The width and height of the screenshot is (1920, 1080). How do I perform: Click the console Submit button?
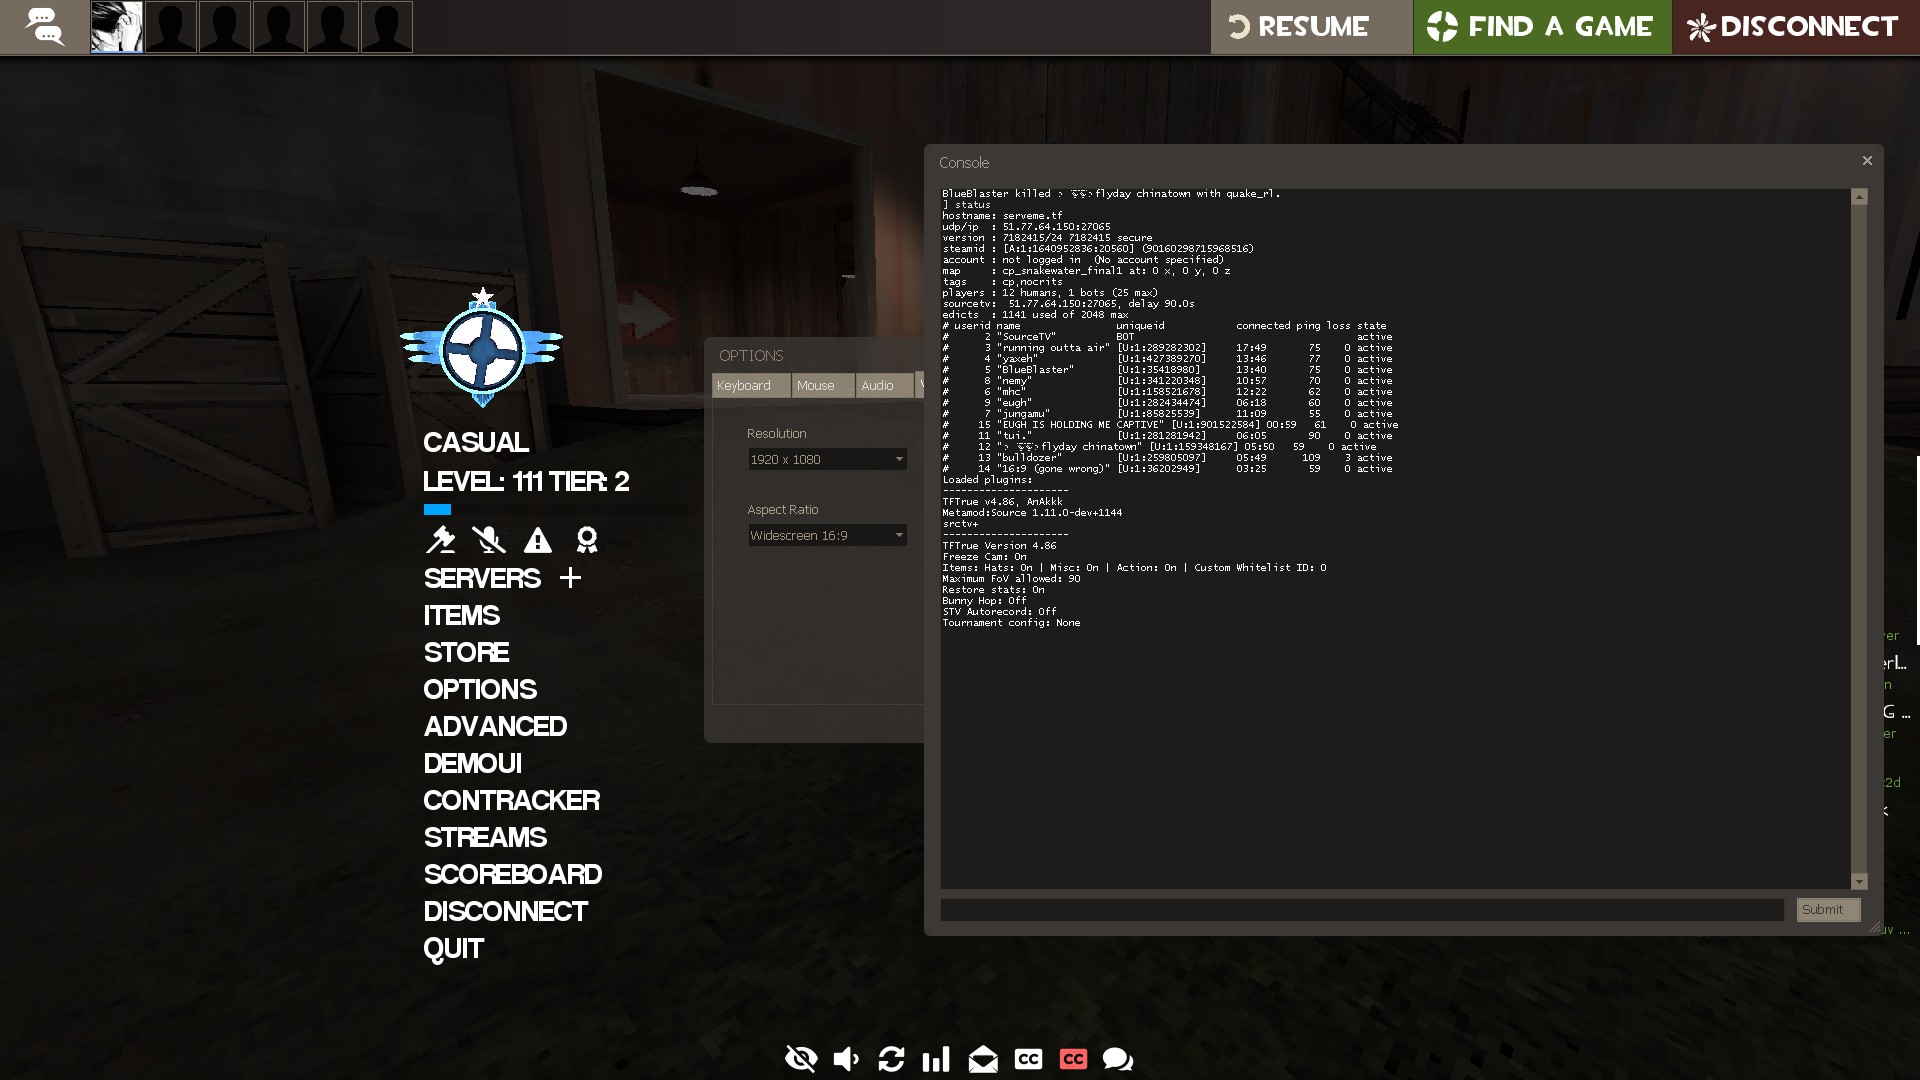coord(1828,909)
